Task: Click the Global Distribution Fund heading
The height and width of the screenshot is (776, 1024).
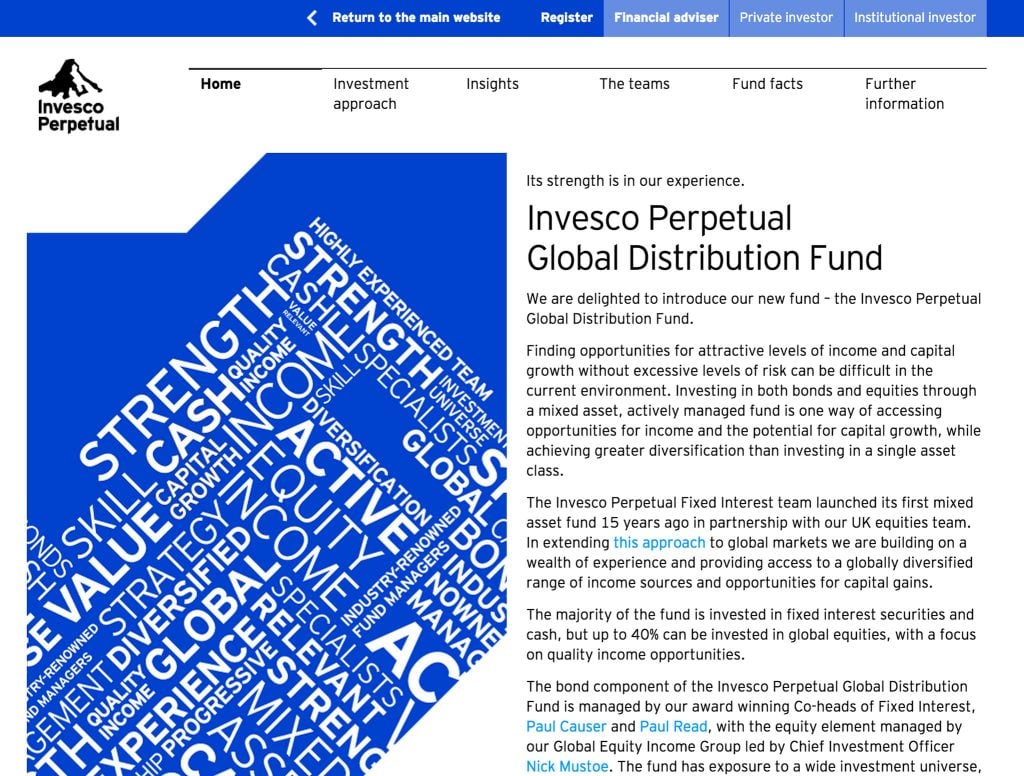Action: coord(704,238)
